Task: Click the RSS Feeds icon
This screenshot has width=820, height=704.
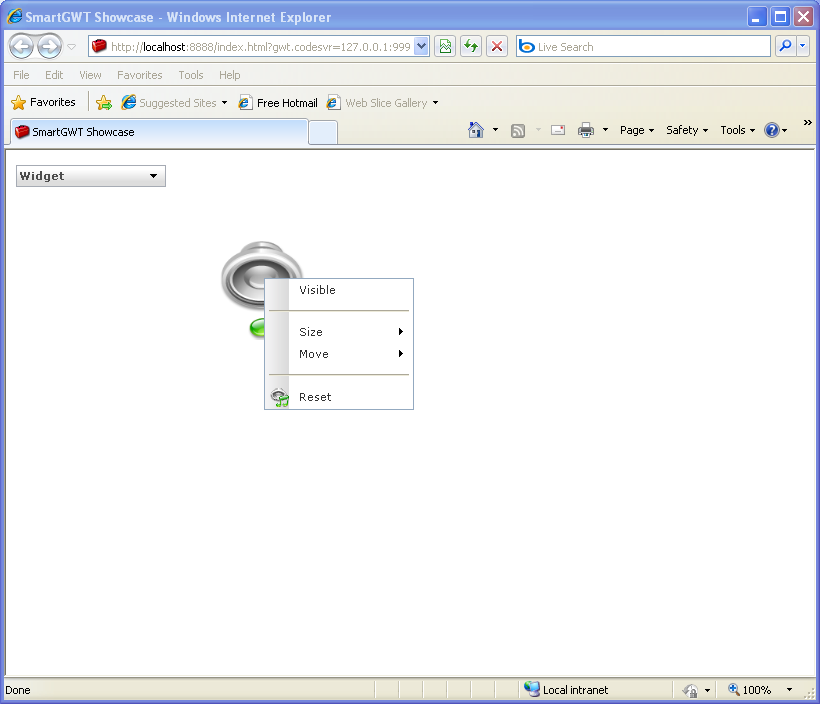Action: [x=518, y=130]
